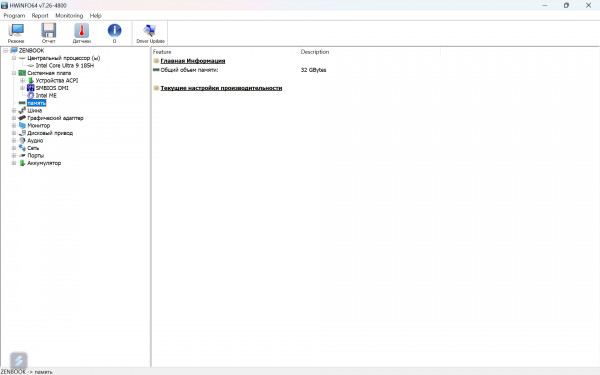Click the green Системная плата motherboard icon

click(x=22, y=73)
